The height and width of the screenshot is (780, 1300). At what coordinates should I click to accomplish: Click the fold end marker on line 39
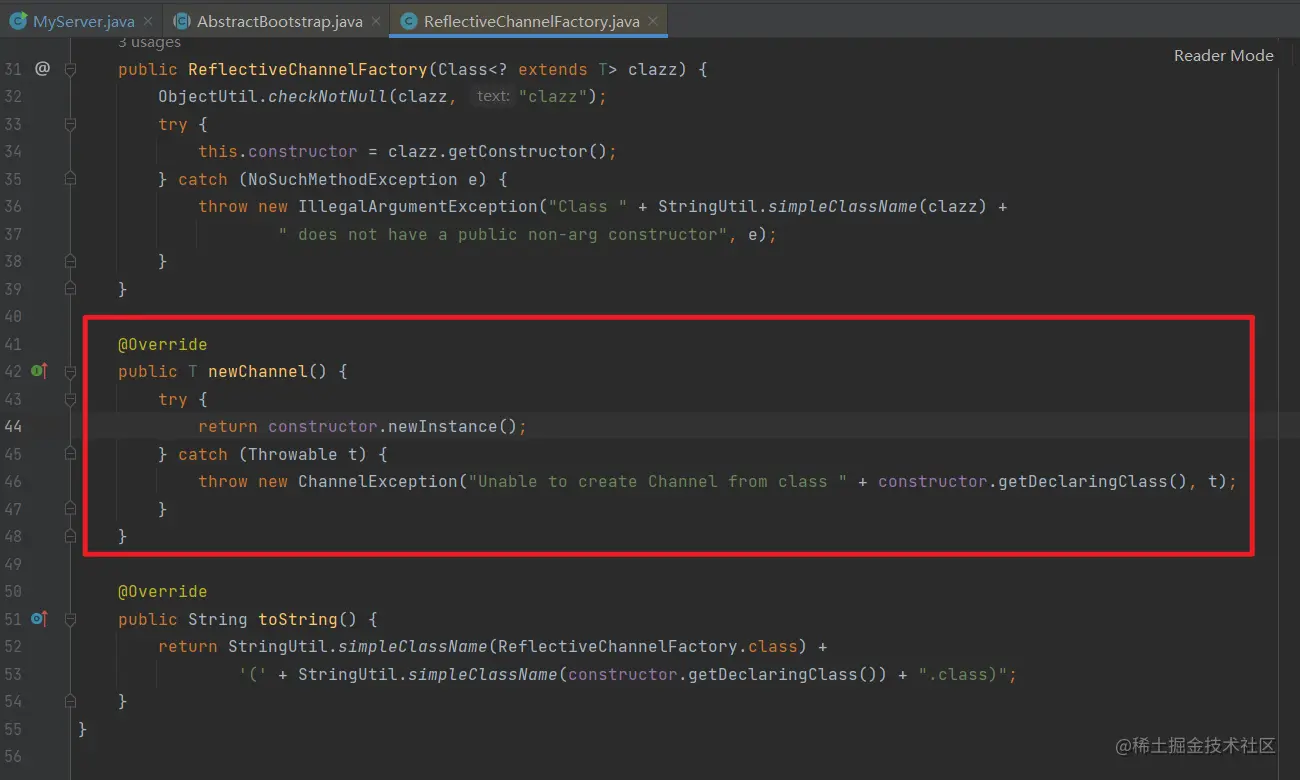click(70, 289)
